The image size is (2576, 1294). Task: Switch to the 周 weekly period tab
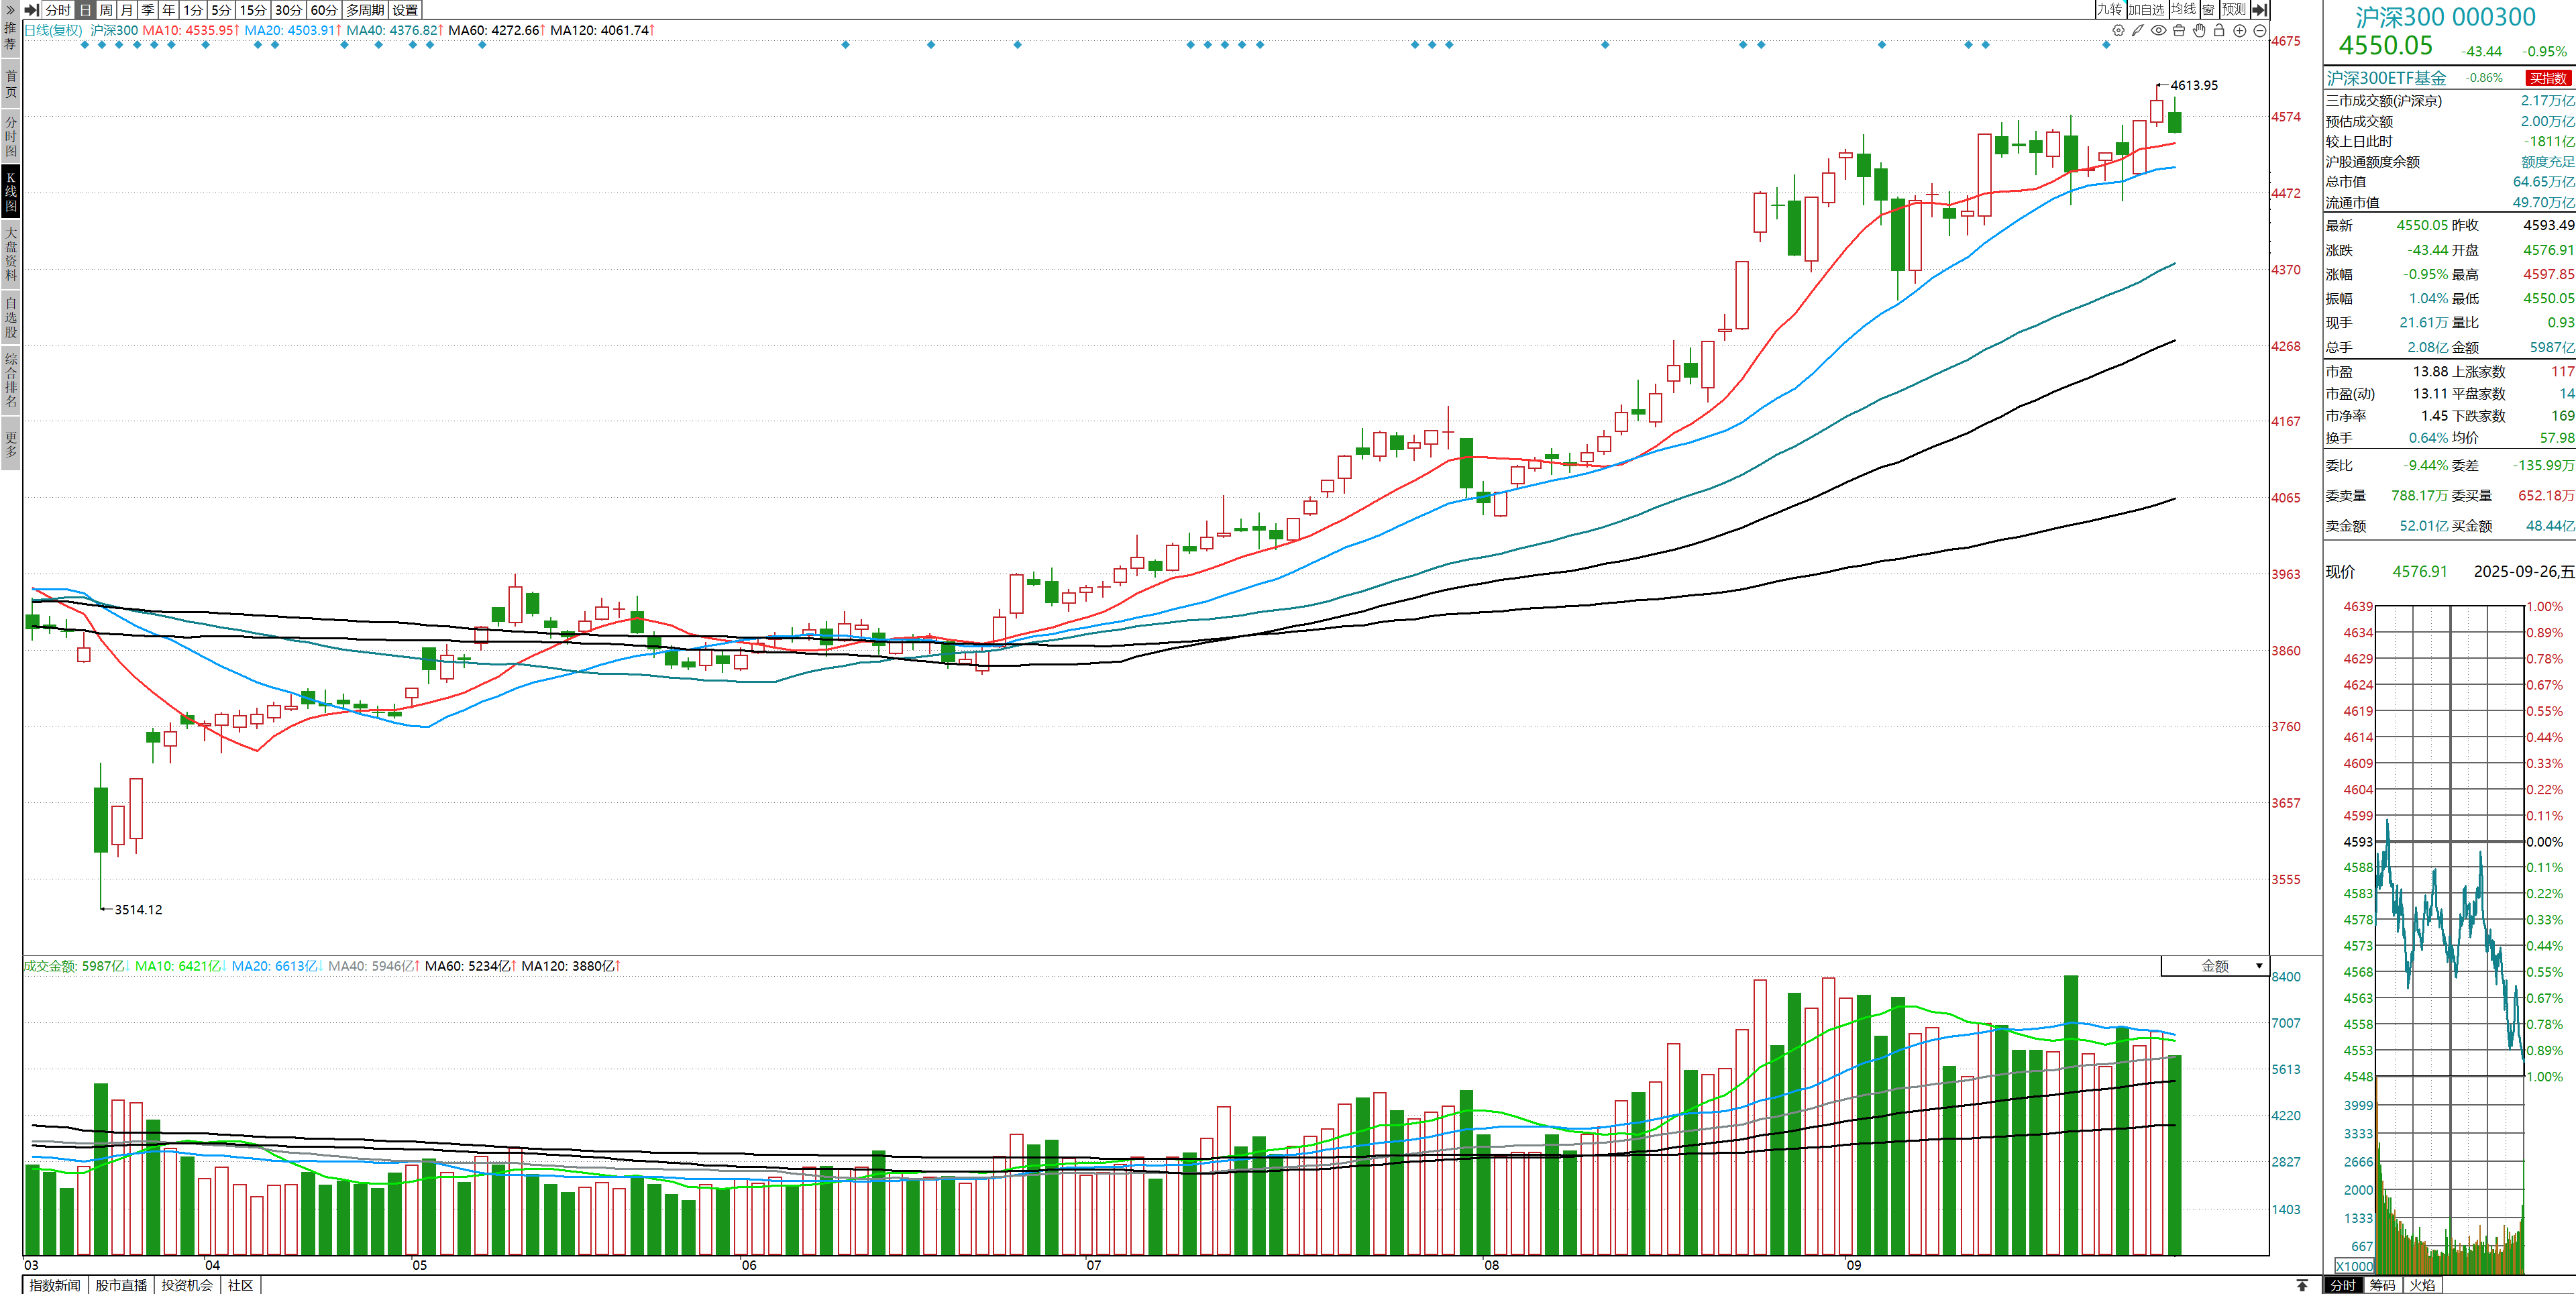pos(106,10)
